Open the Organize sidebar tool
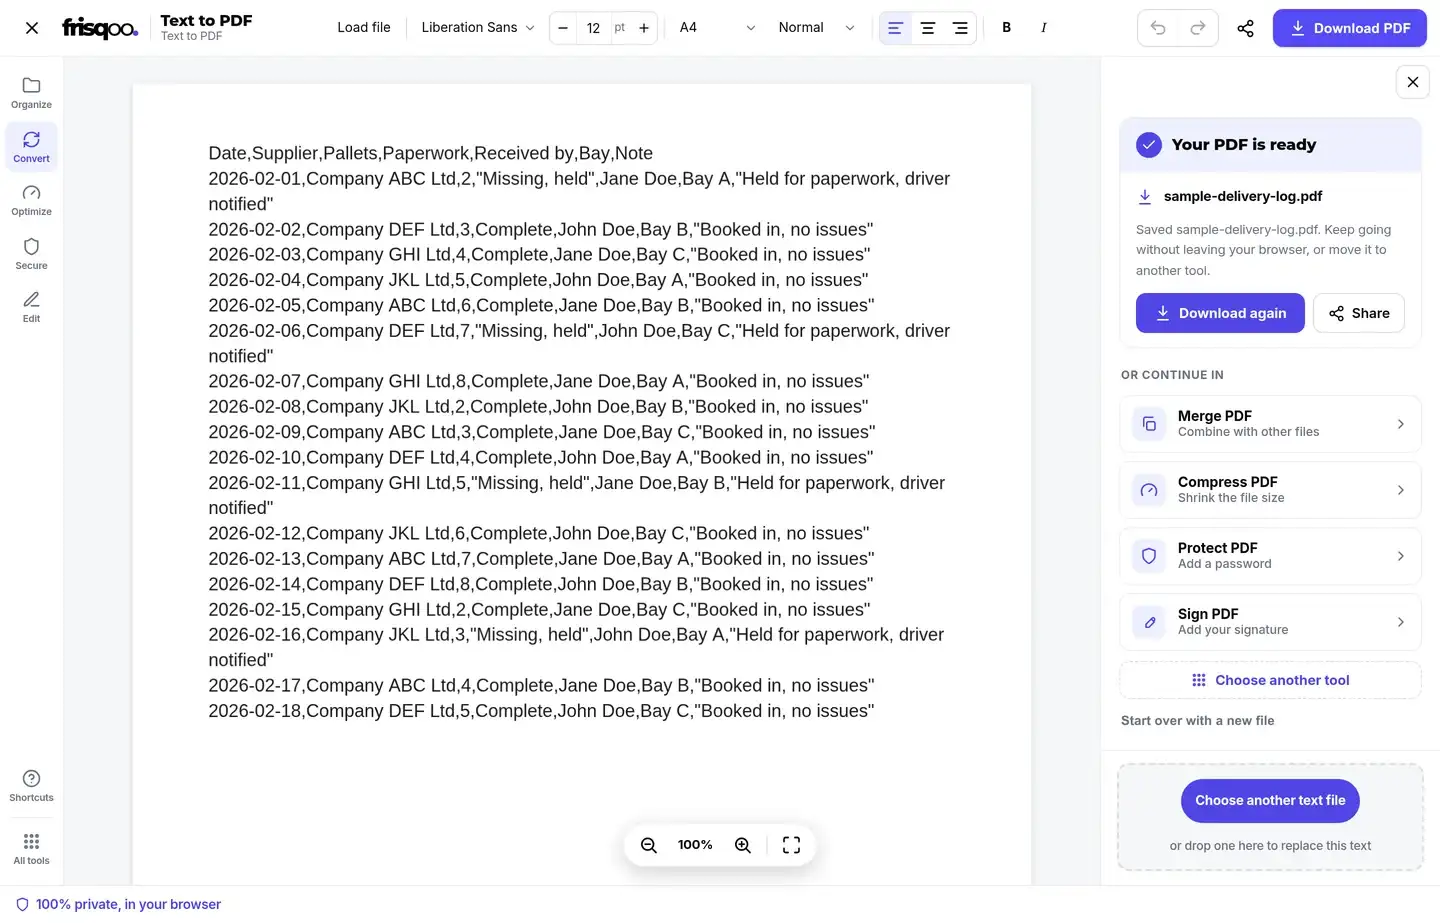Screen dimensions: 1440x923 point(31,93)
